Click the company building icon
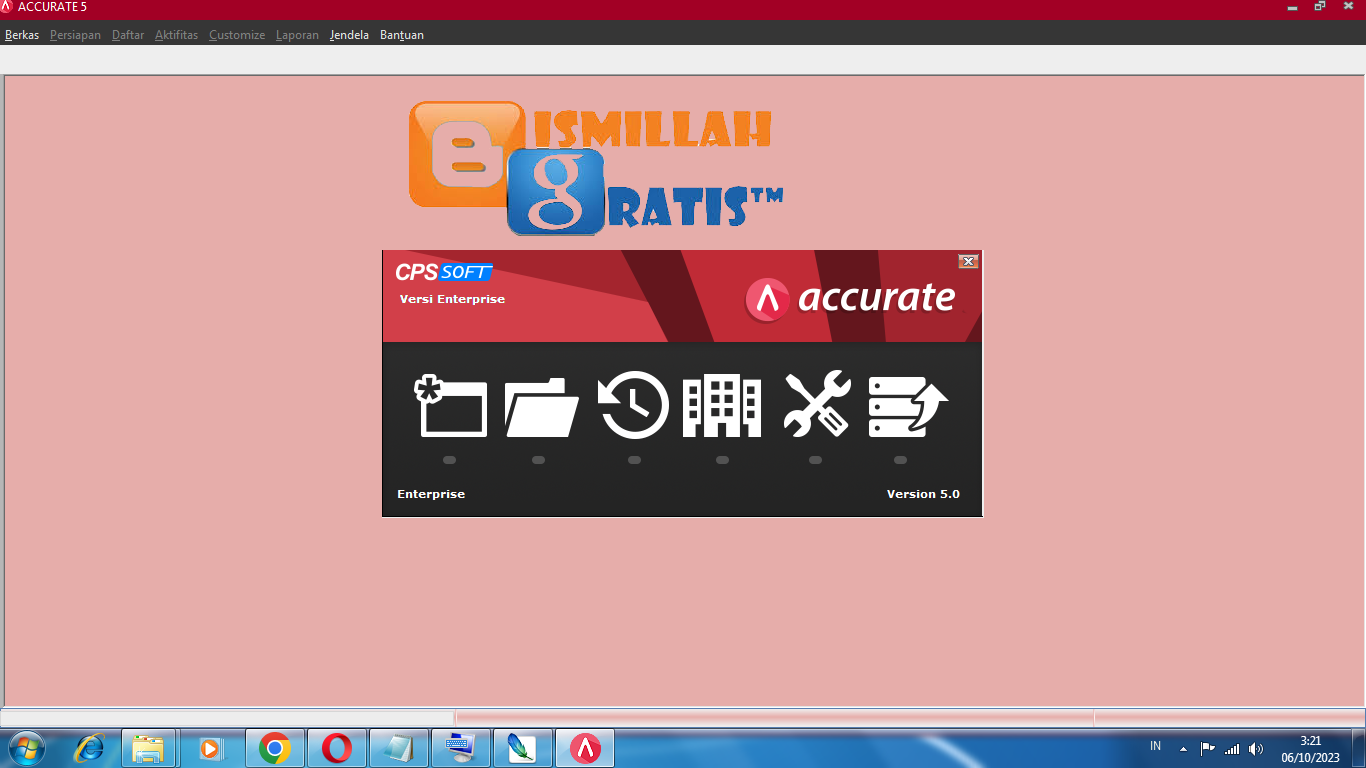This screenshot has height=768, width=1366. 722,406
